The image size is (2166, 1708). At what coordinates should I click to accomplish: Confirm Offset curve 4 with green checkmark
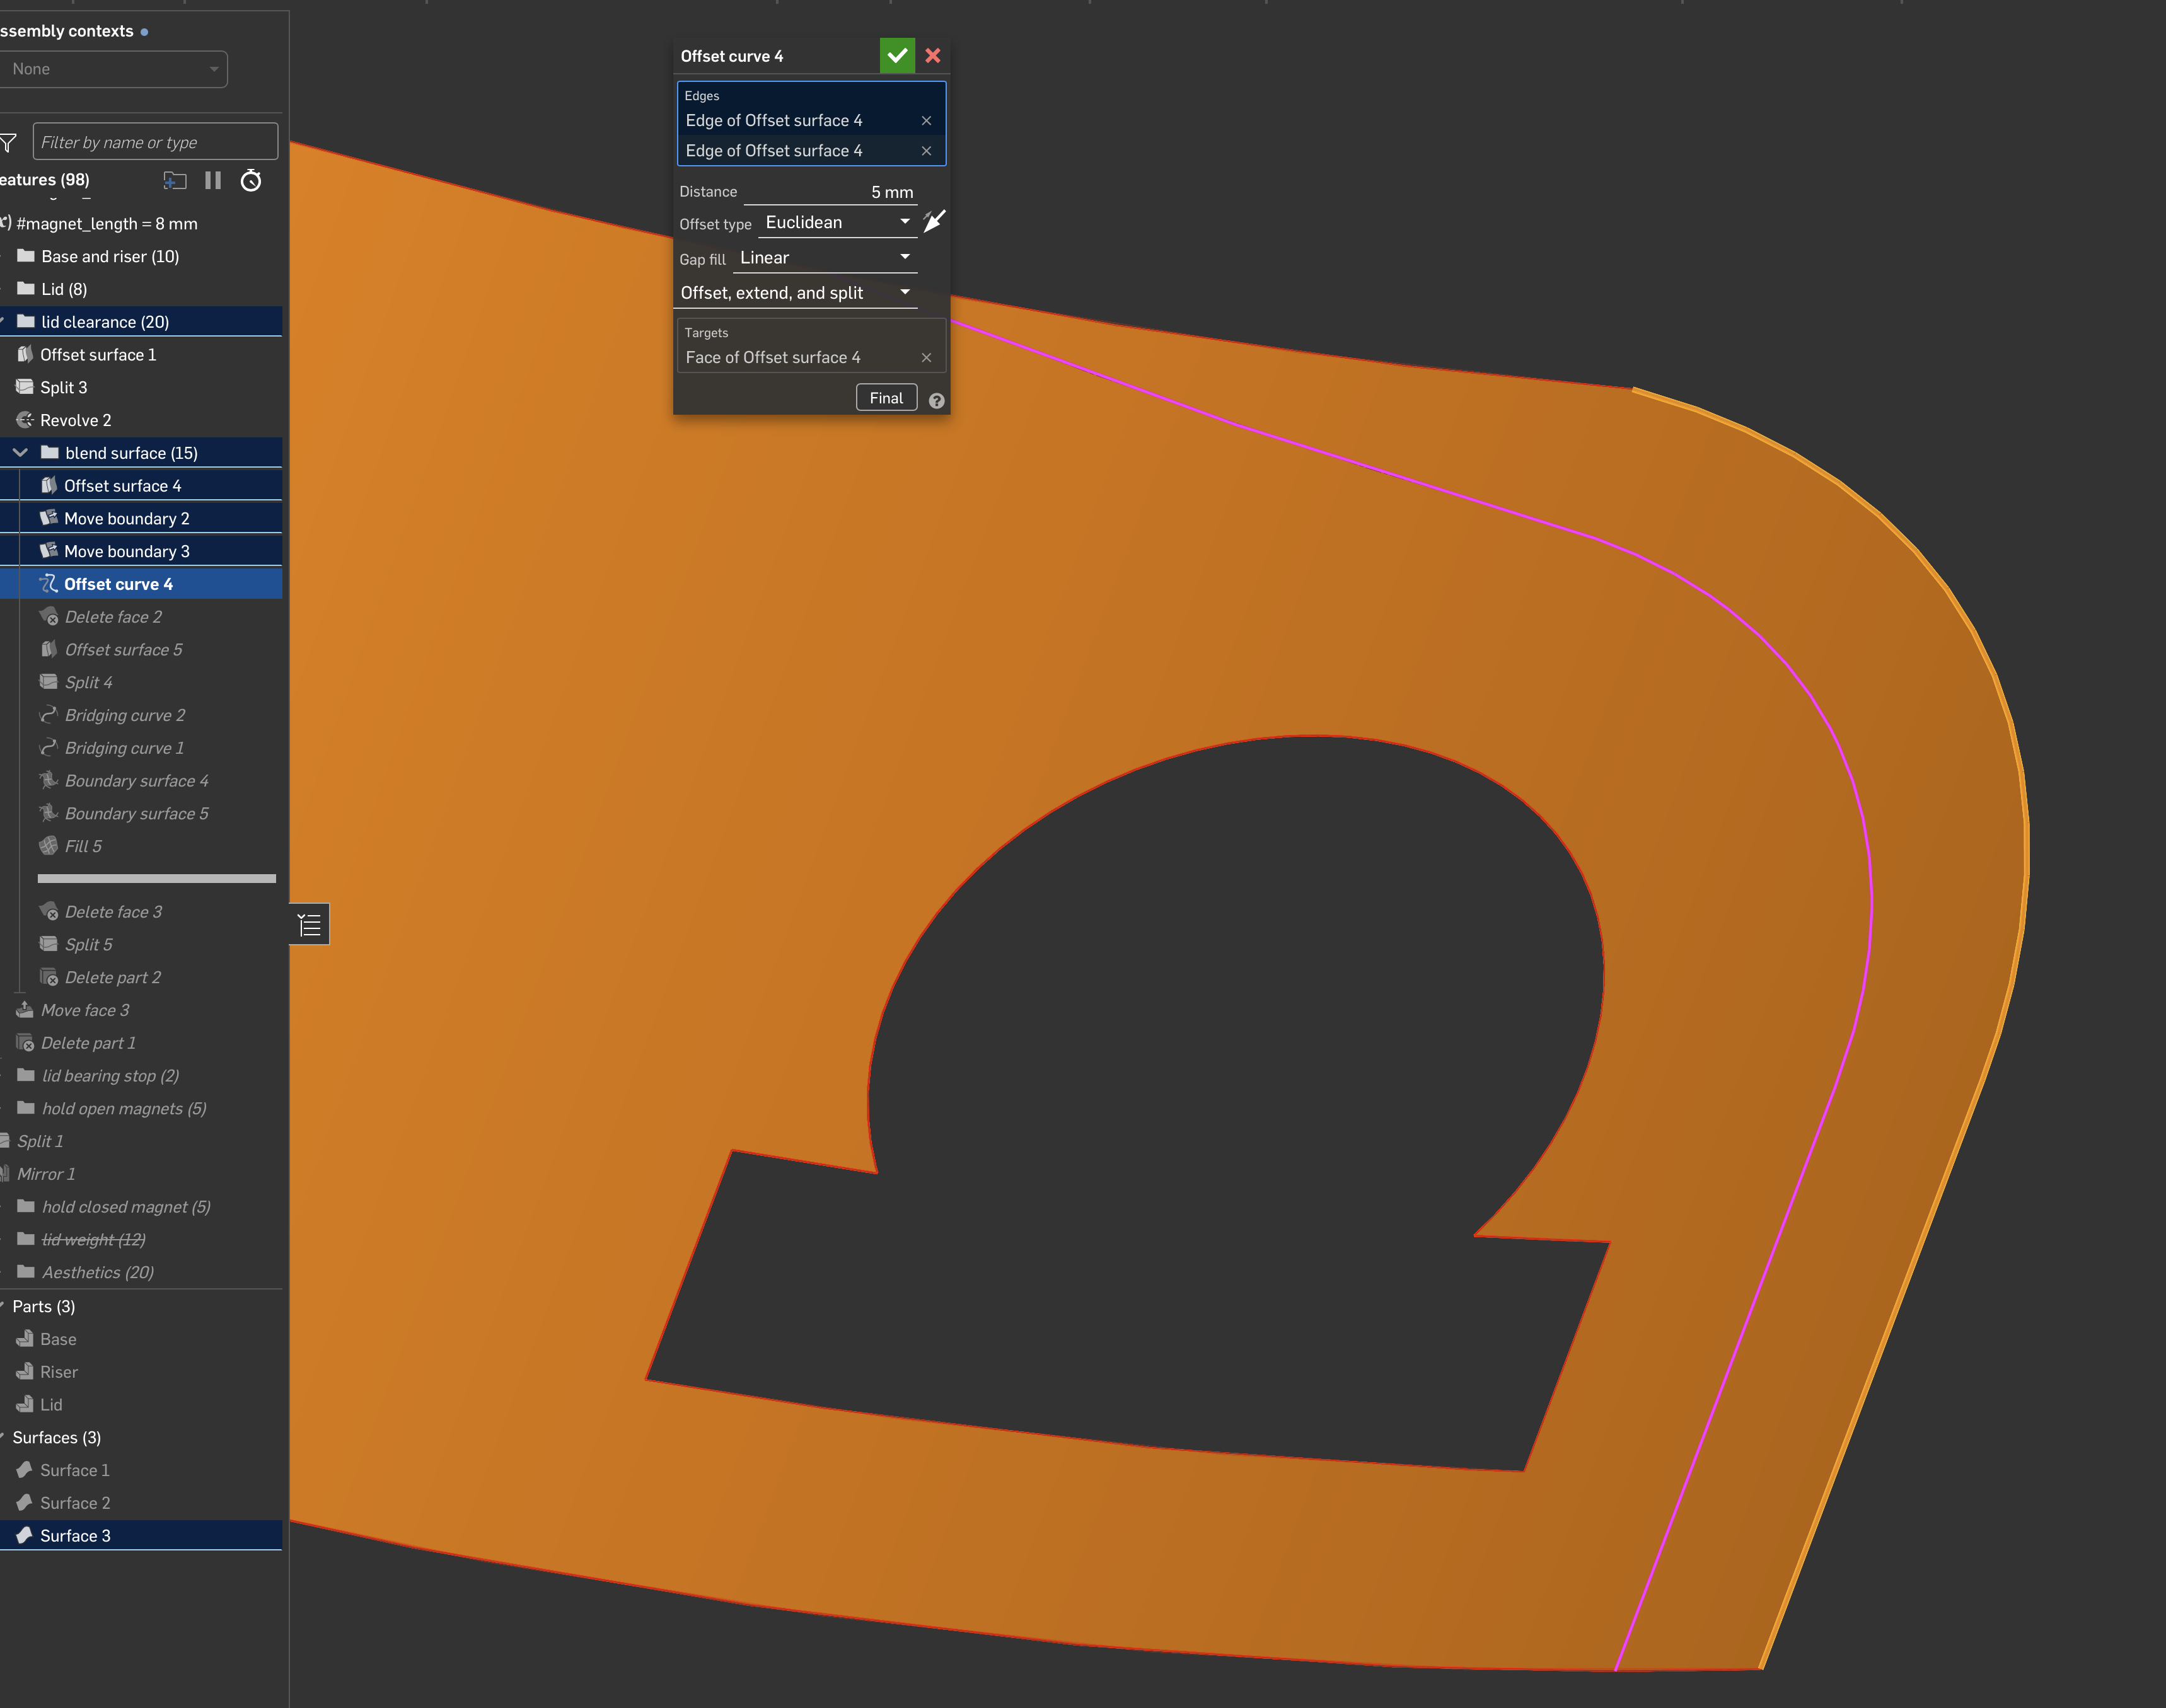coord(896,56)
